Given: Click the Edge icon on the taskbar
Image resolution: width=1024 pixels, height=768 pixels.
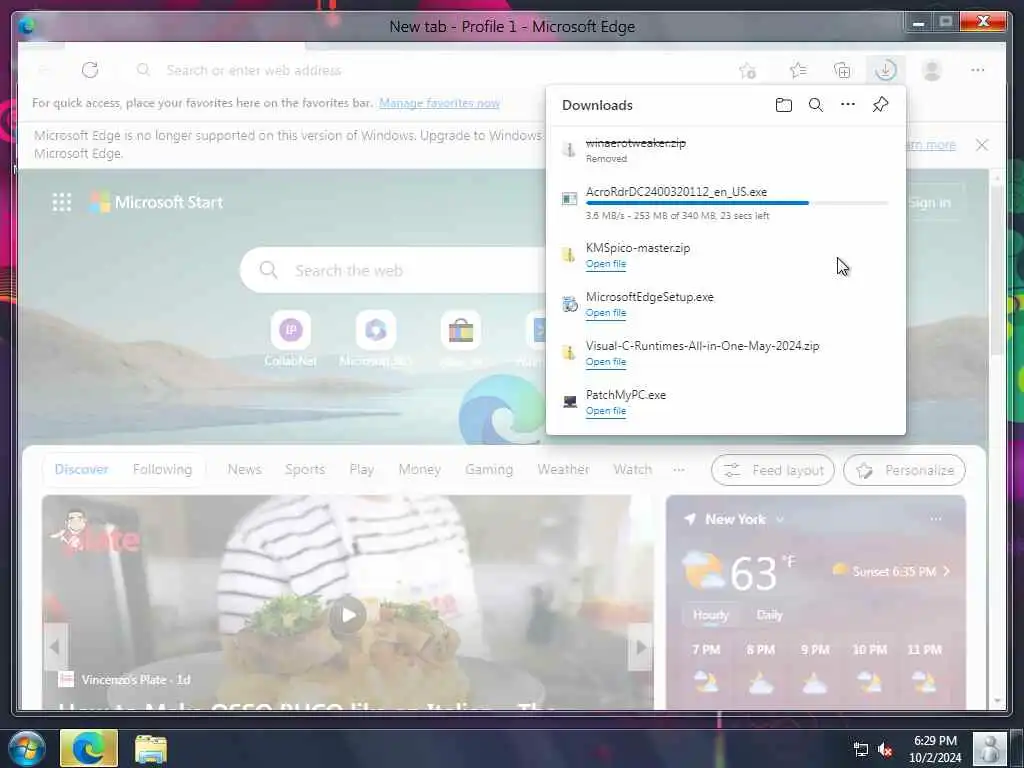Looking at the screenshot, I should click(89, 748).
